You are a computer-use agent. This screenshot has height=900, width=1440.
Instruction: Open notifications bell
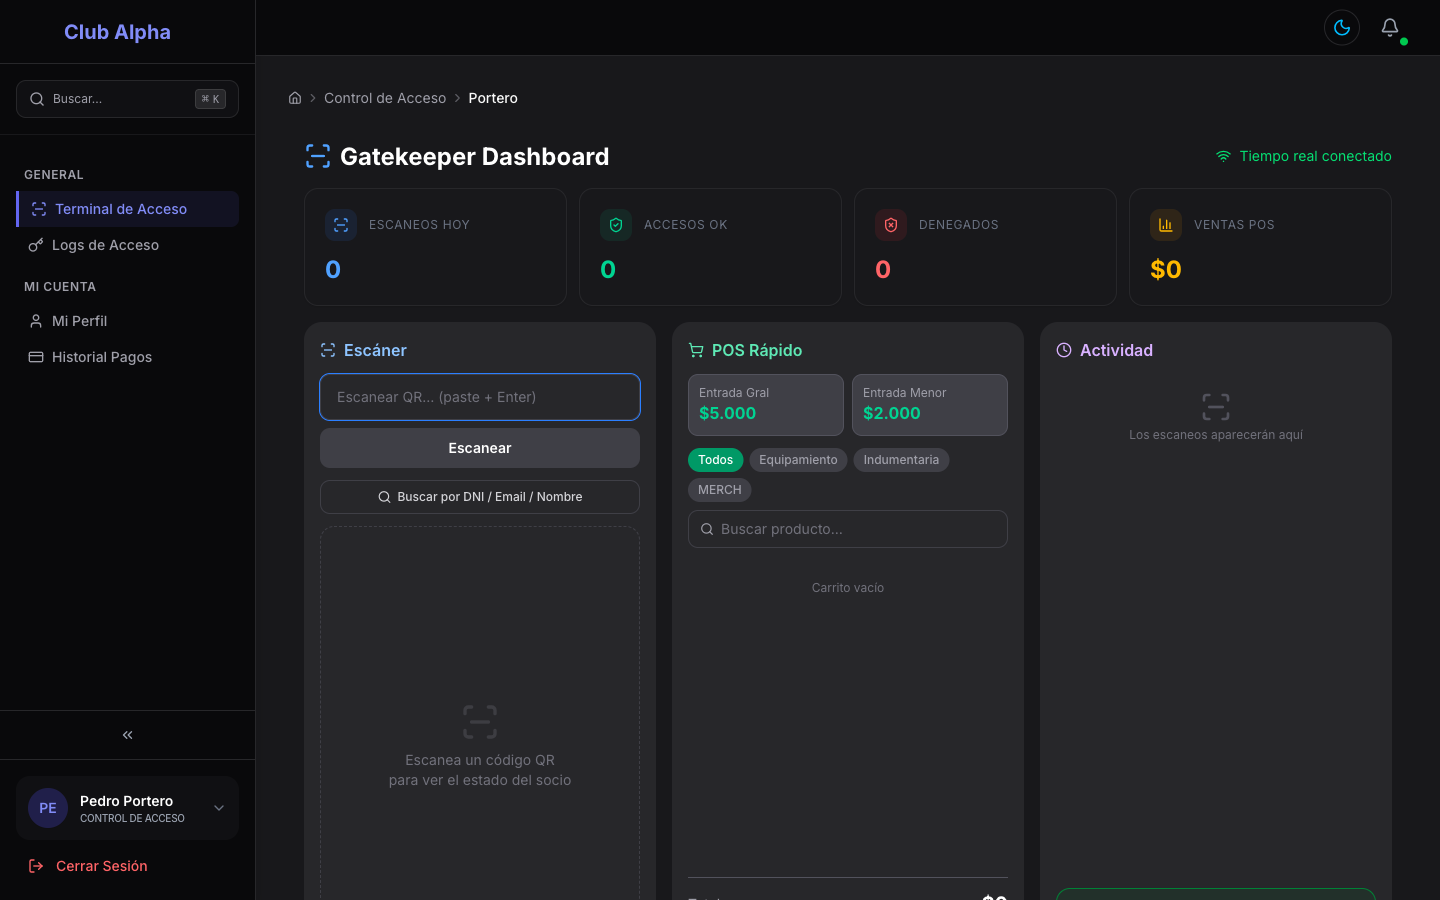click(1390, 28)
